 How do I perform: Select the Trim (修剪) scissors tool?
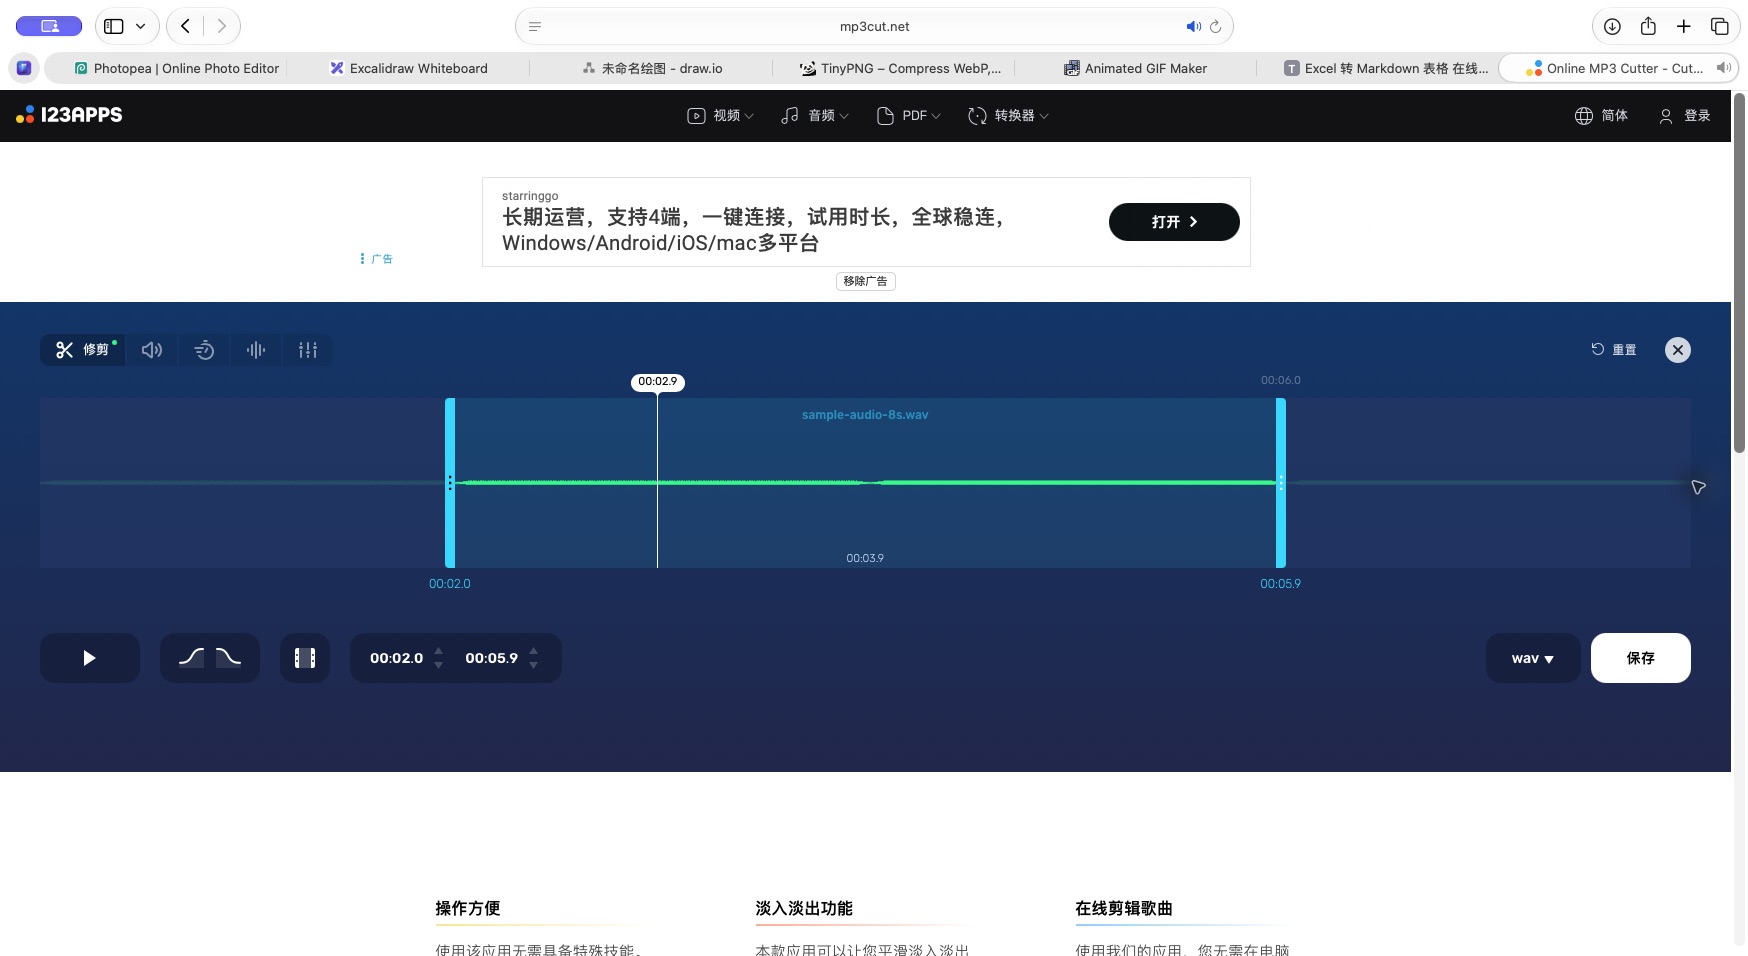(x=83, y=350)
